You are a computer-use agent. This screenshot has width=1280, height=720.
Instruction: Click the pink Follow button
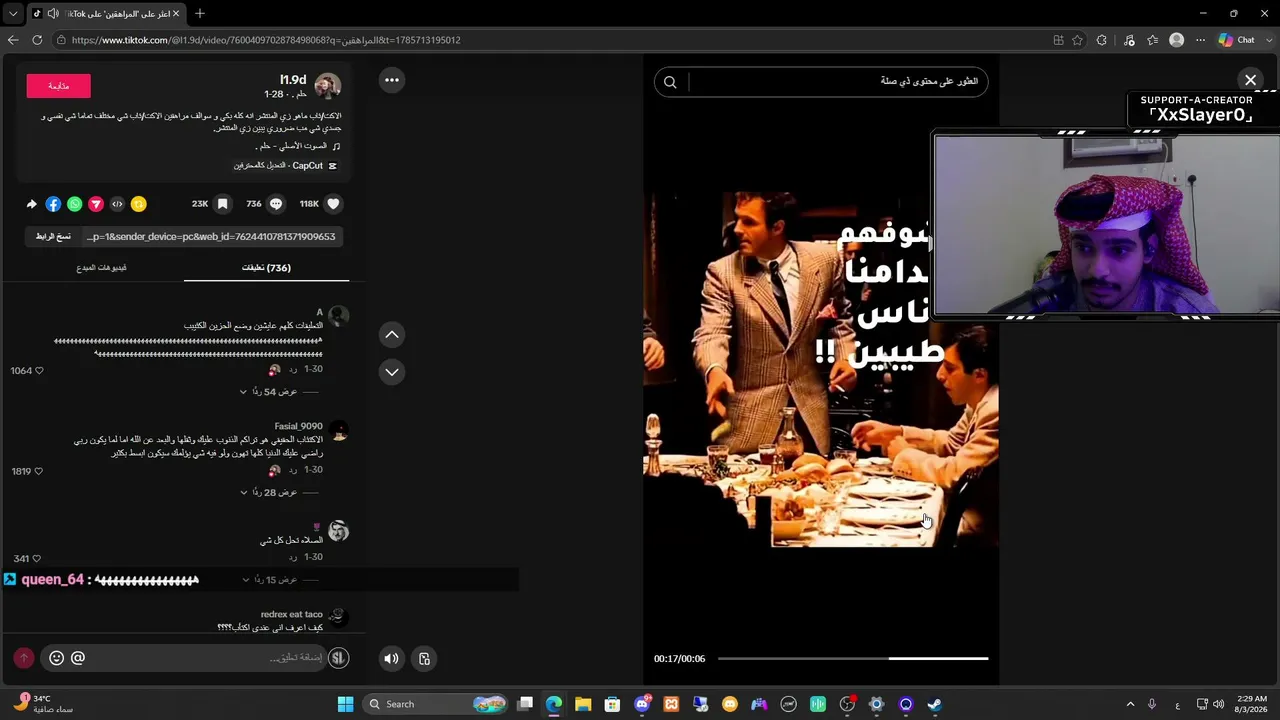coord(59,86)
